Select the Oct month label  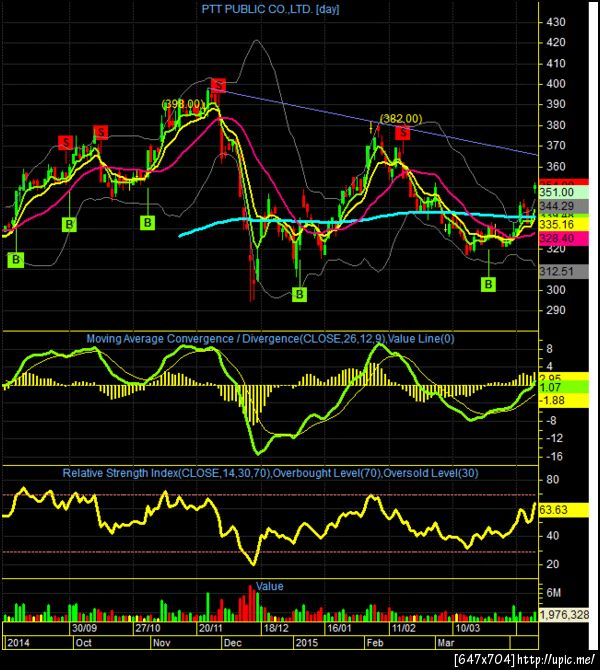[83, 643]
